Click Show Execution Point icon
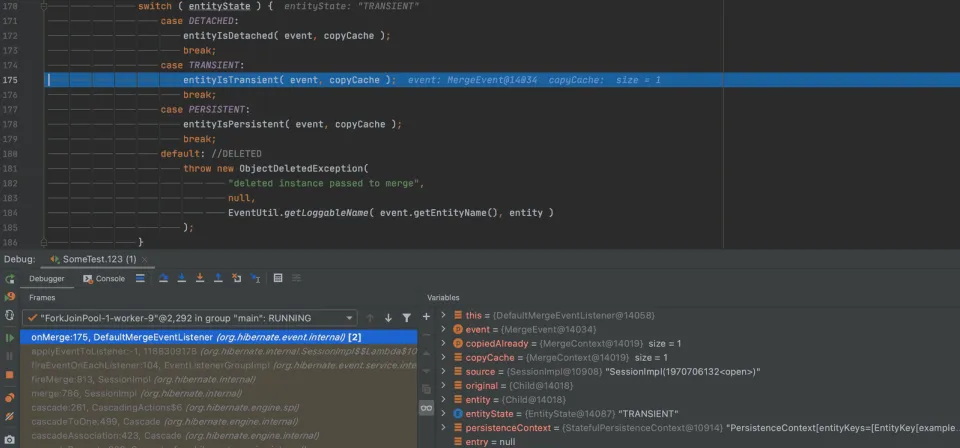 (140, 278)
